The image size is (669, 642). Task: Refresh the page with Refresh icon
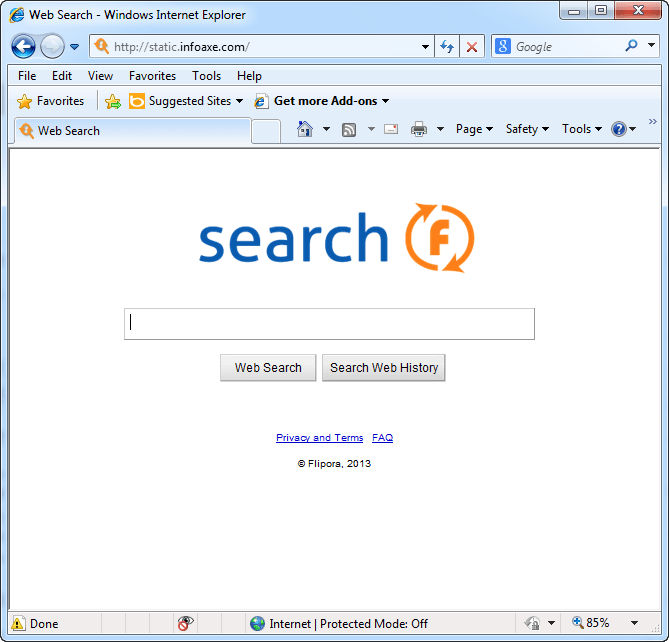tap(447, 46)
